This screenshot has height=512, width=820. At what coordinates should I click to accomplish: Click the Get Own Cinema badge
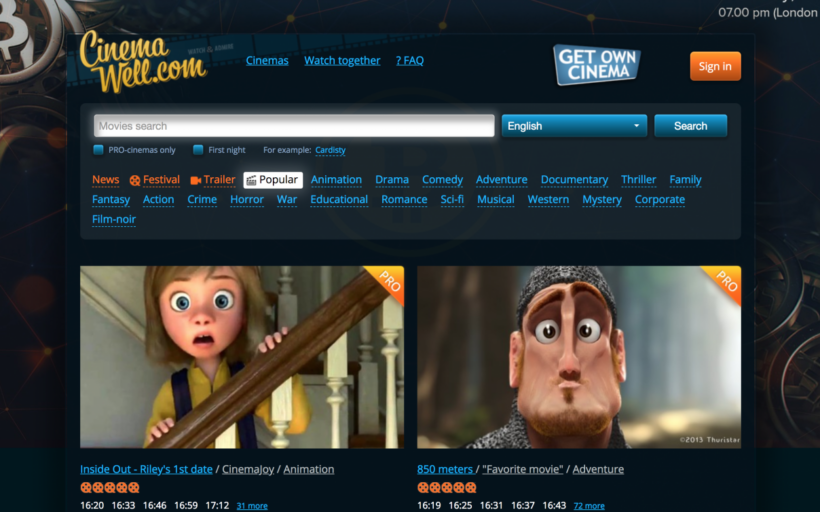597,65
